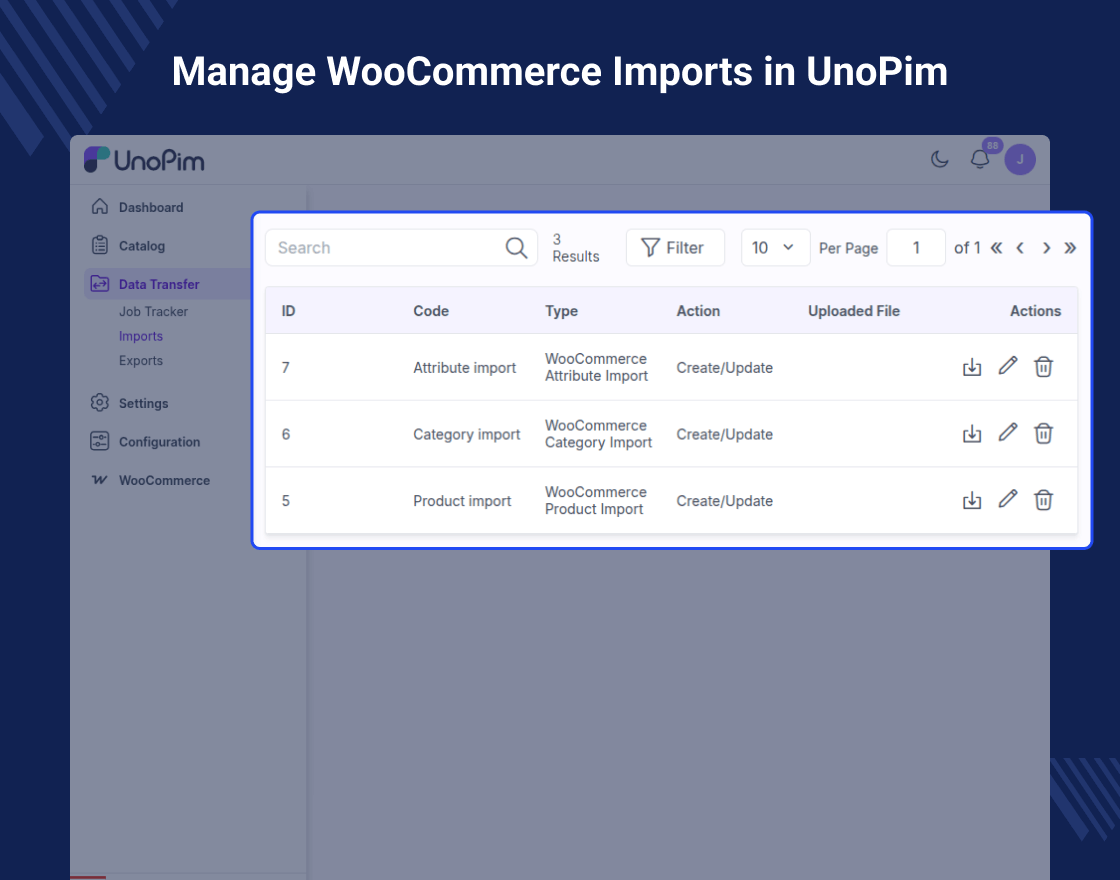The height and width of the screenshot is (880, 1120).
Task: Open the per page 10 dropdown
Action: (x=775, y=247)
